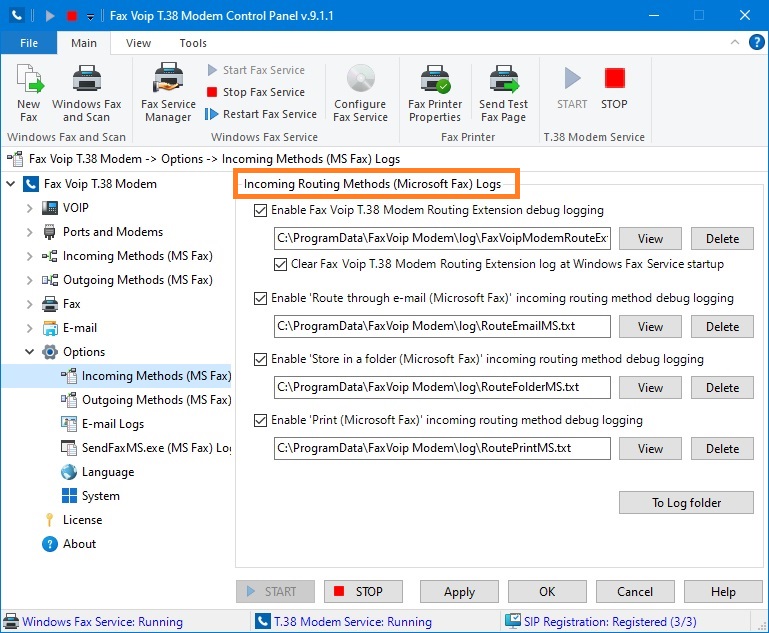Screen dimensions: 769x633
Task: Click Start Fax Service in ribbon
Action: [256, 70]
